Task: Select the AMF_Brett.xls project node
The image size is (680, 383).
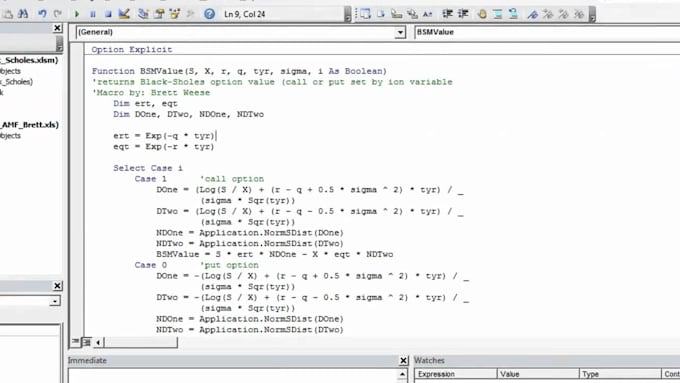Action: pyautogui.click(x=29, y=125)
